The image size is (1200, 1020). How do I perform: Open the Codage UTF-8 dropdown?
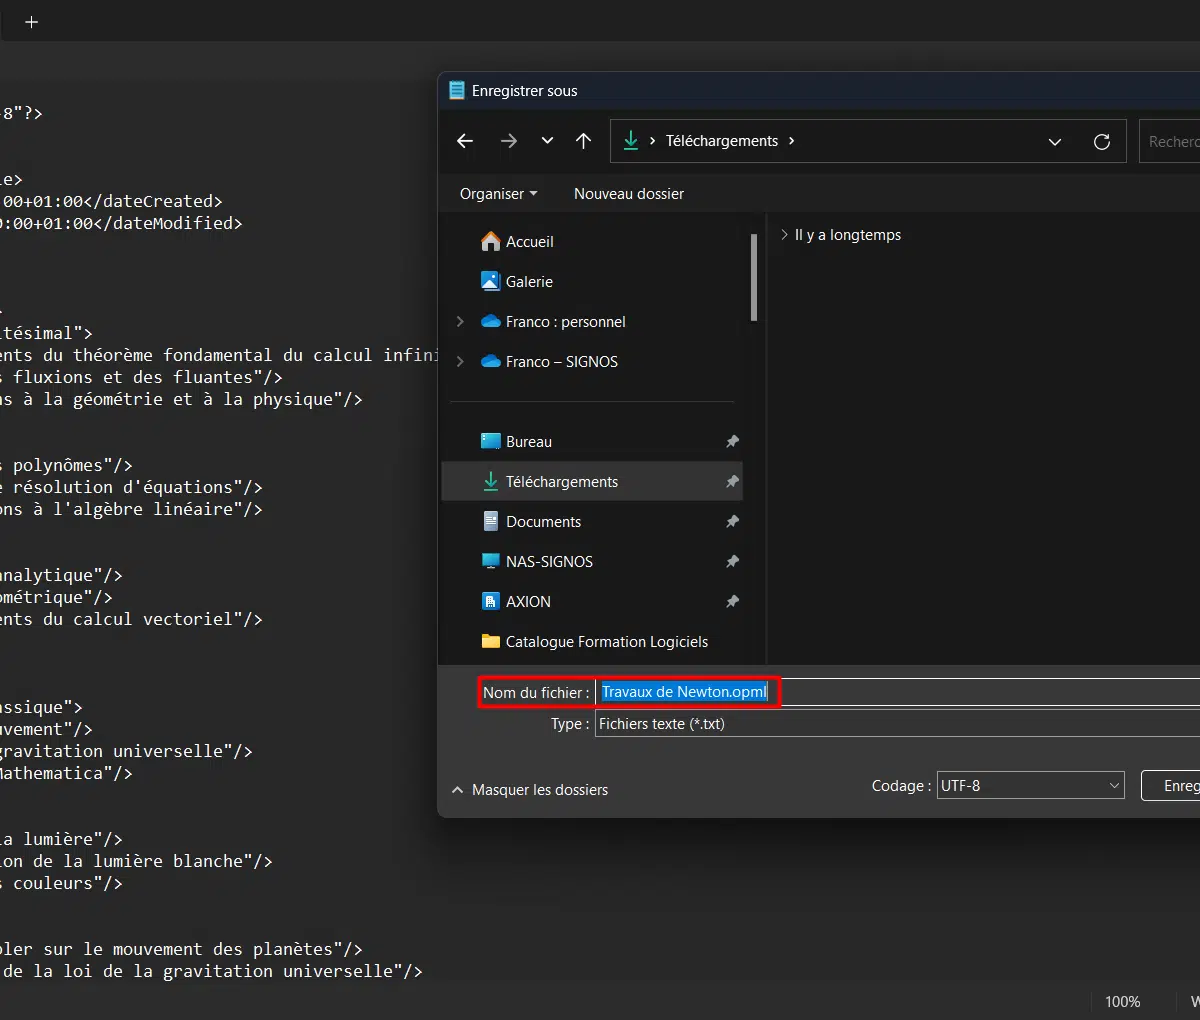(1030, 786)
